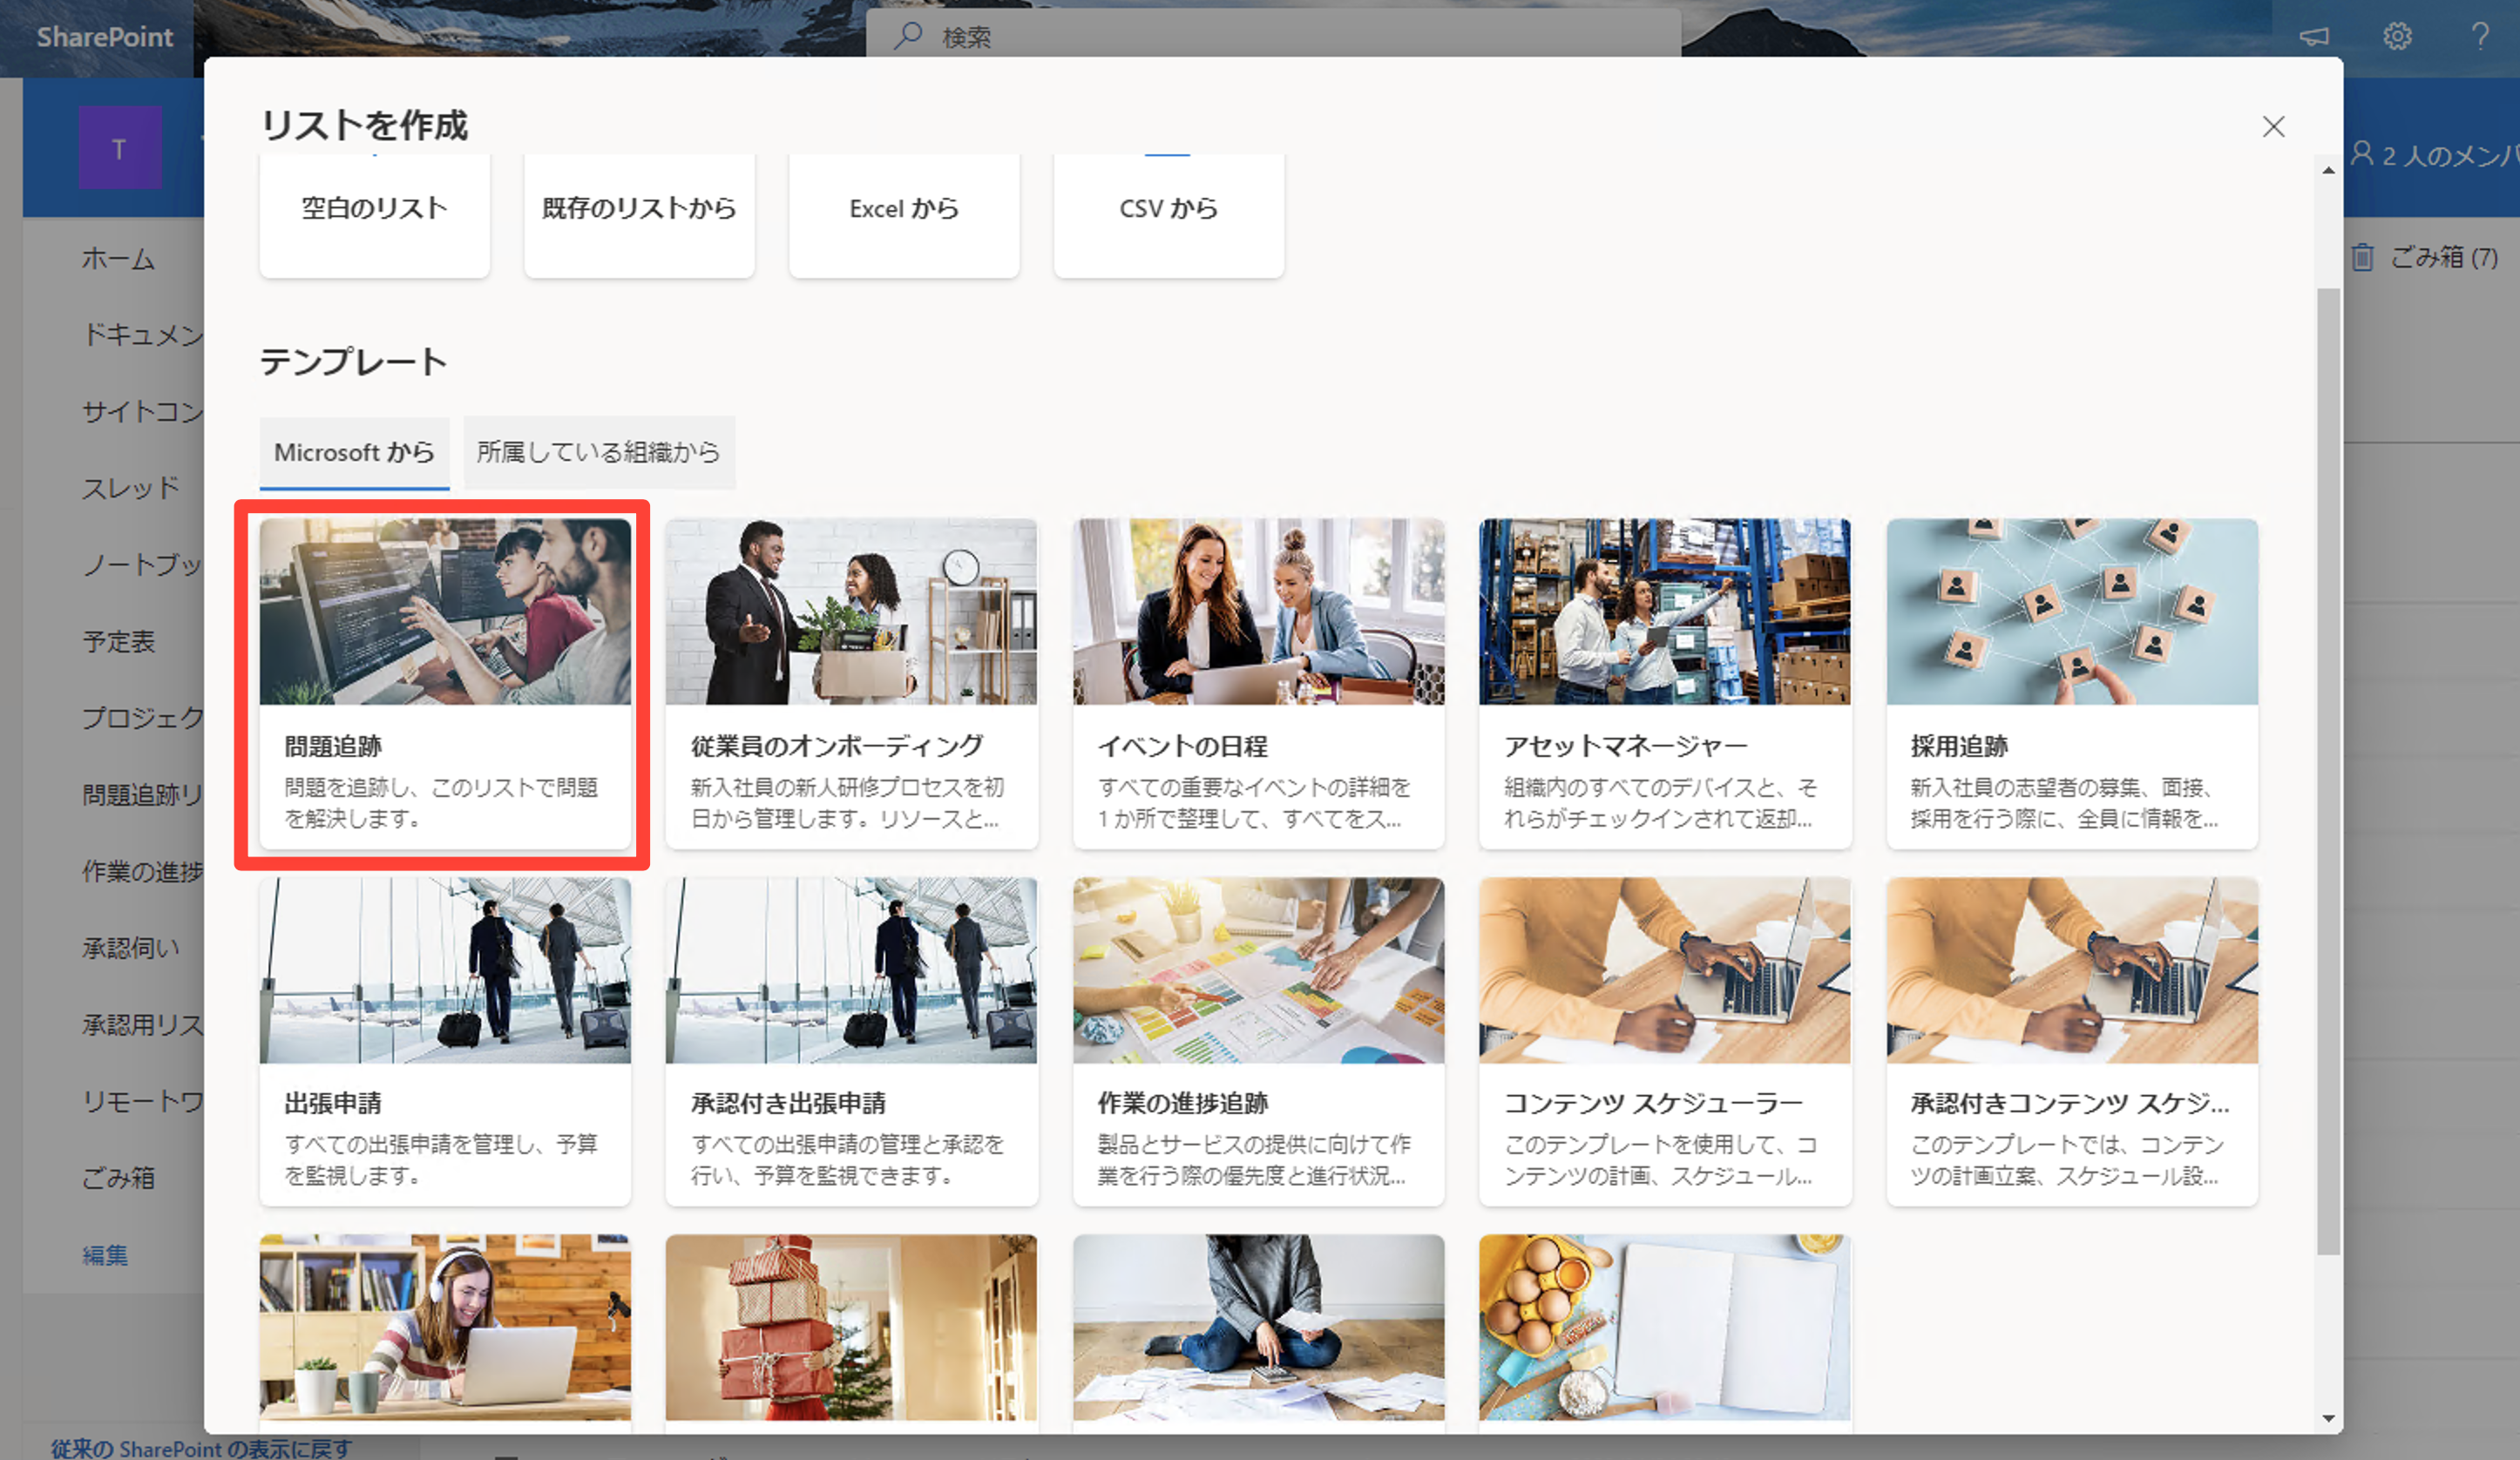
Task: Open the アセットマネージャー template
Action: pos(1664,683)
